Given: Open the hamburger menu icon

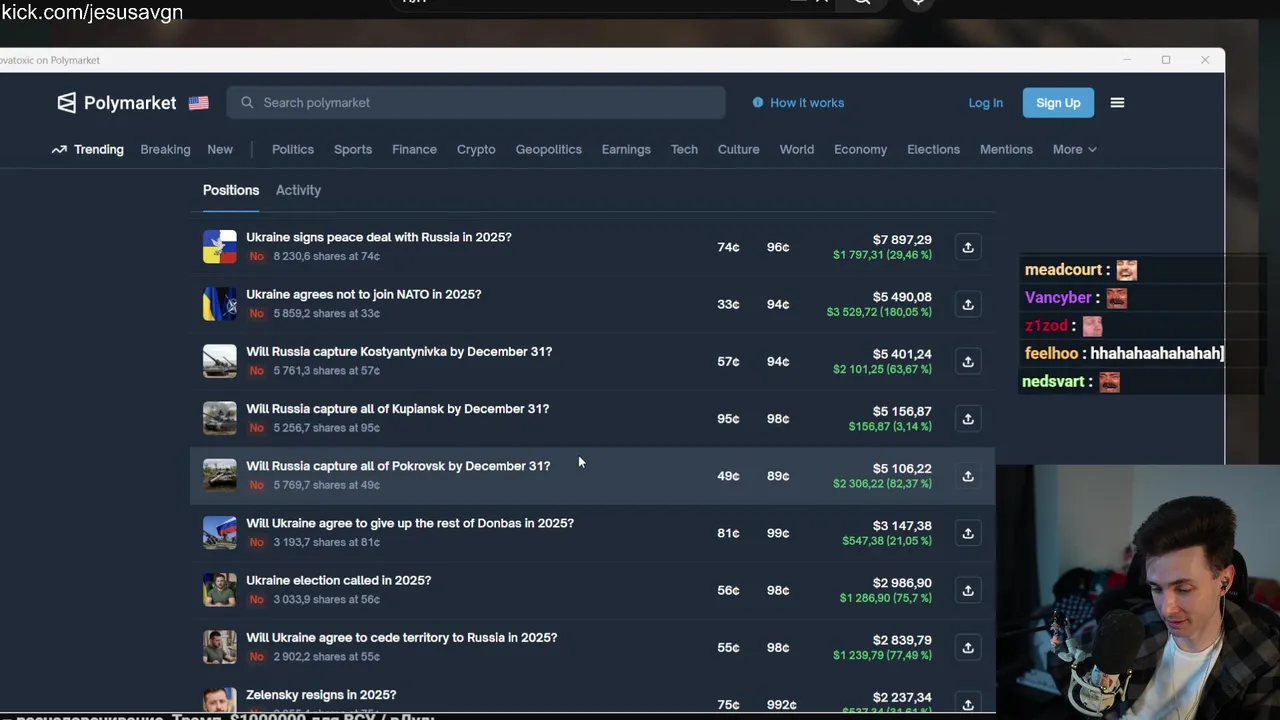Looking at the screenshot, I should (x=1117, y=103).
